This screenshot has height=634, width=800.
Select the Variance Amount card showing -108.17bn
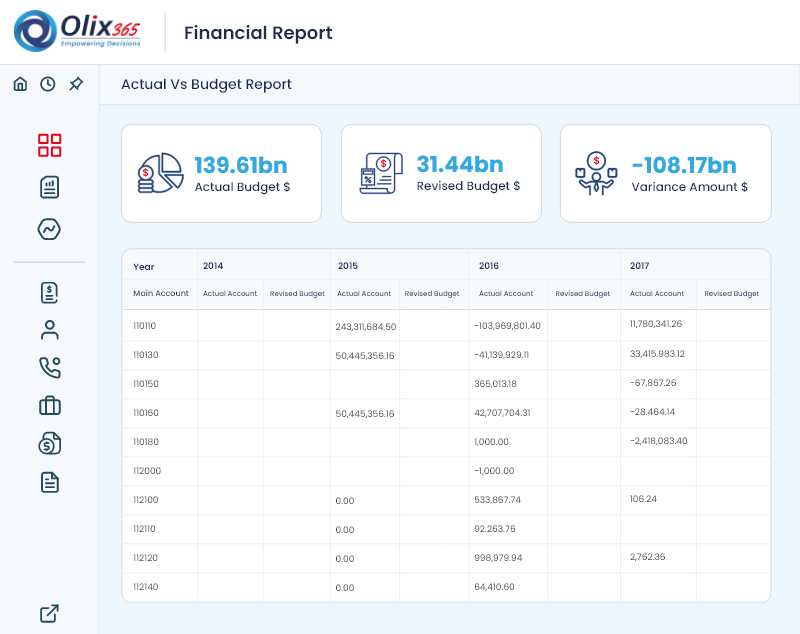pos(665,172)
